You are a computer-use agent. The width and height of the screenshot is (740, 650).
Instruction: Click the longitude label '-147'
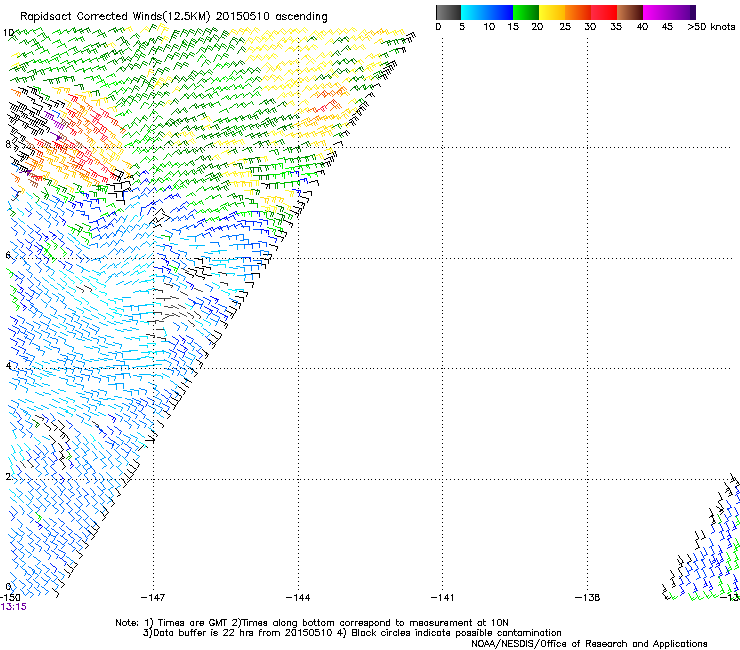click(153, 598)
